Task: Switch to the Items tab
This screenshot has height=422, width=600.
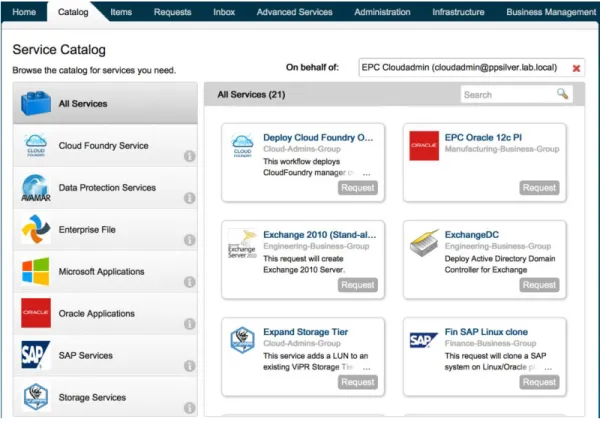Action: pos(121,12)
